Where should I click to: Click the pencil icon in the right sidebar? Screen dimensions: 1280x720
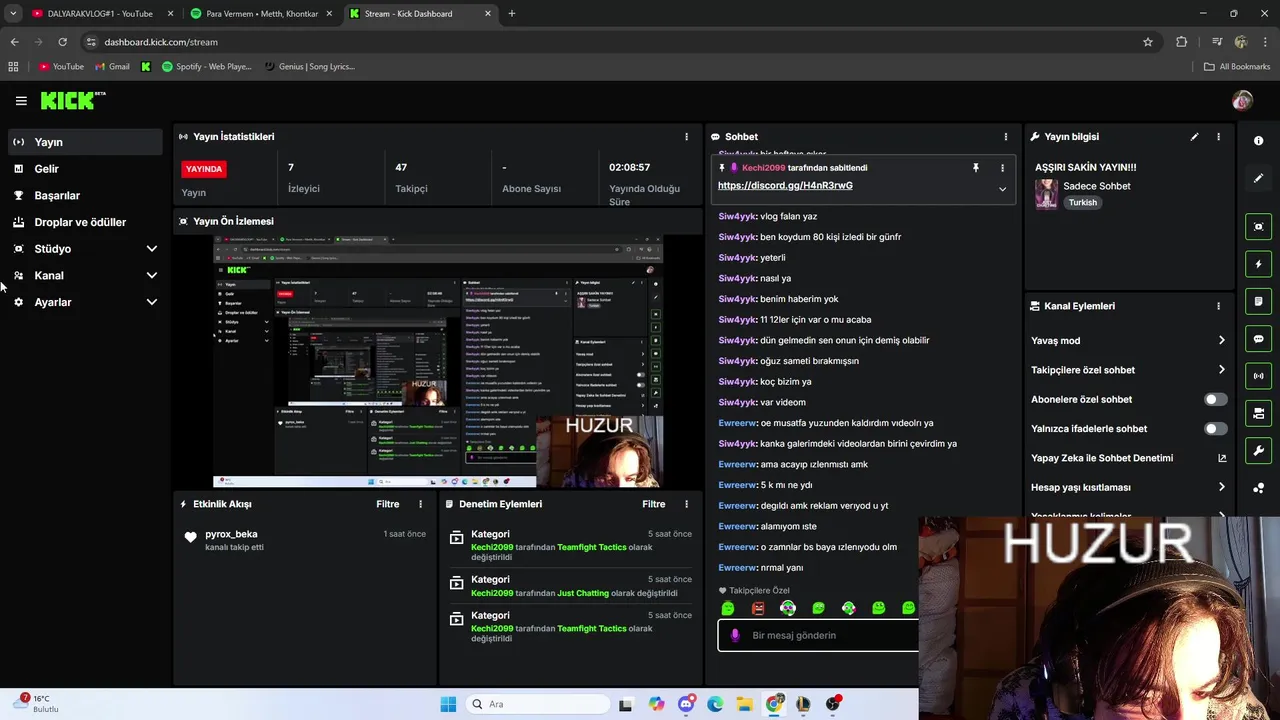1258,178
